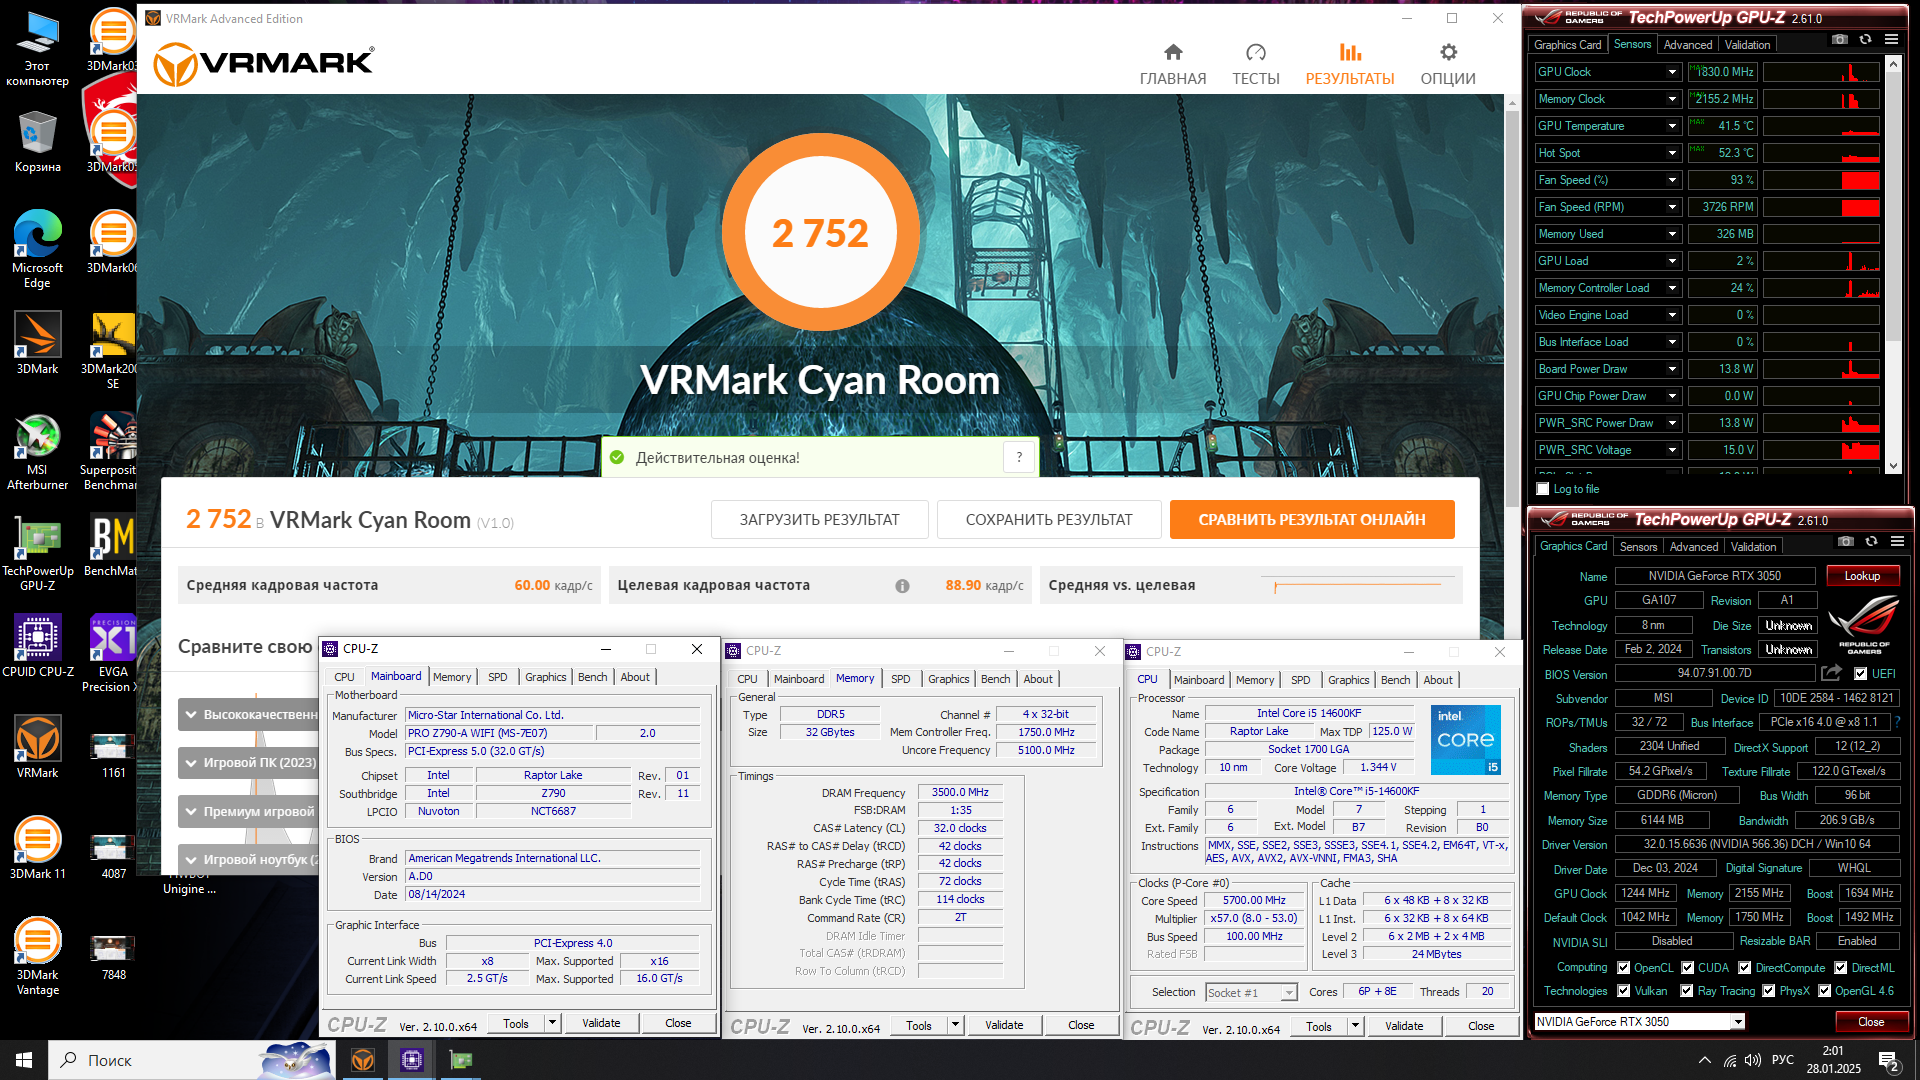Toggle the DirectCompute checkbox in GPU-Z
The height and width of the screenshot is (1080, 1920).
pyautogui.click(x=1745, y=968)
